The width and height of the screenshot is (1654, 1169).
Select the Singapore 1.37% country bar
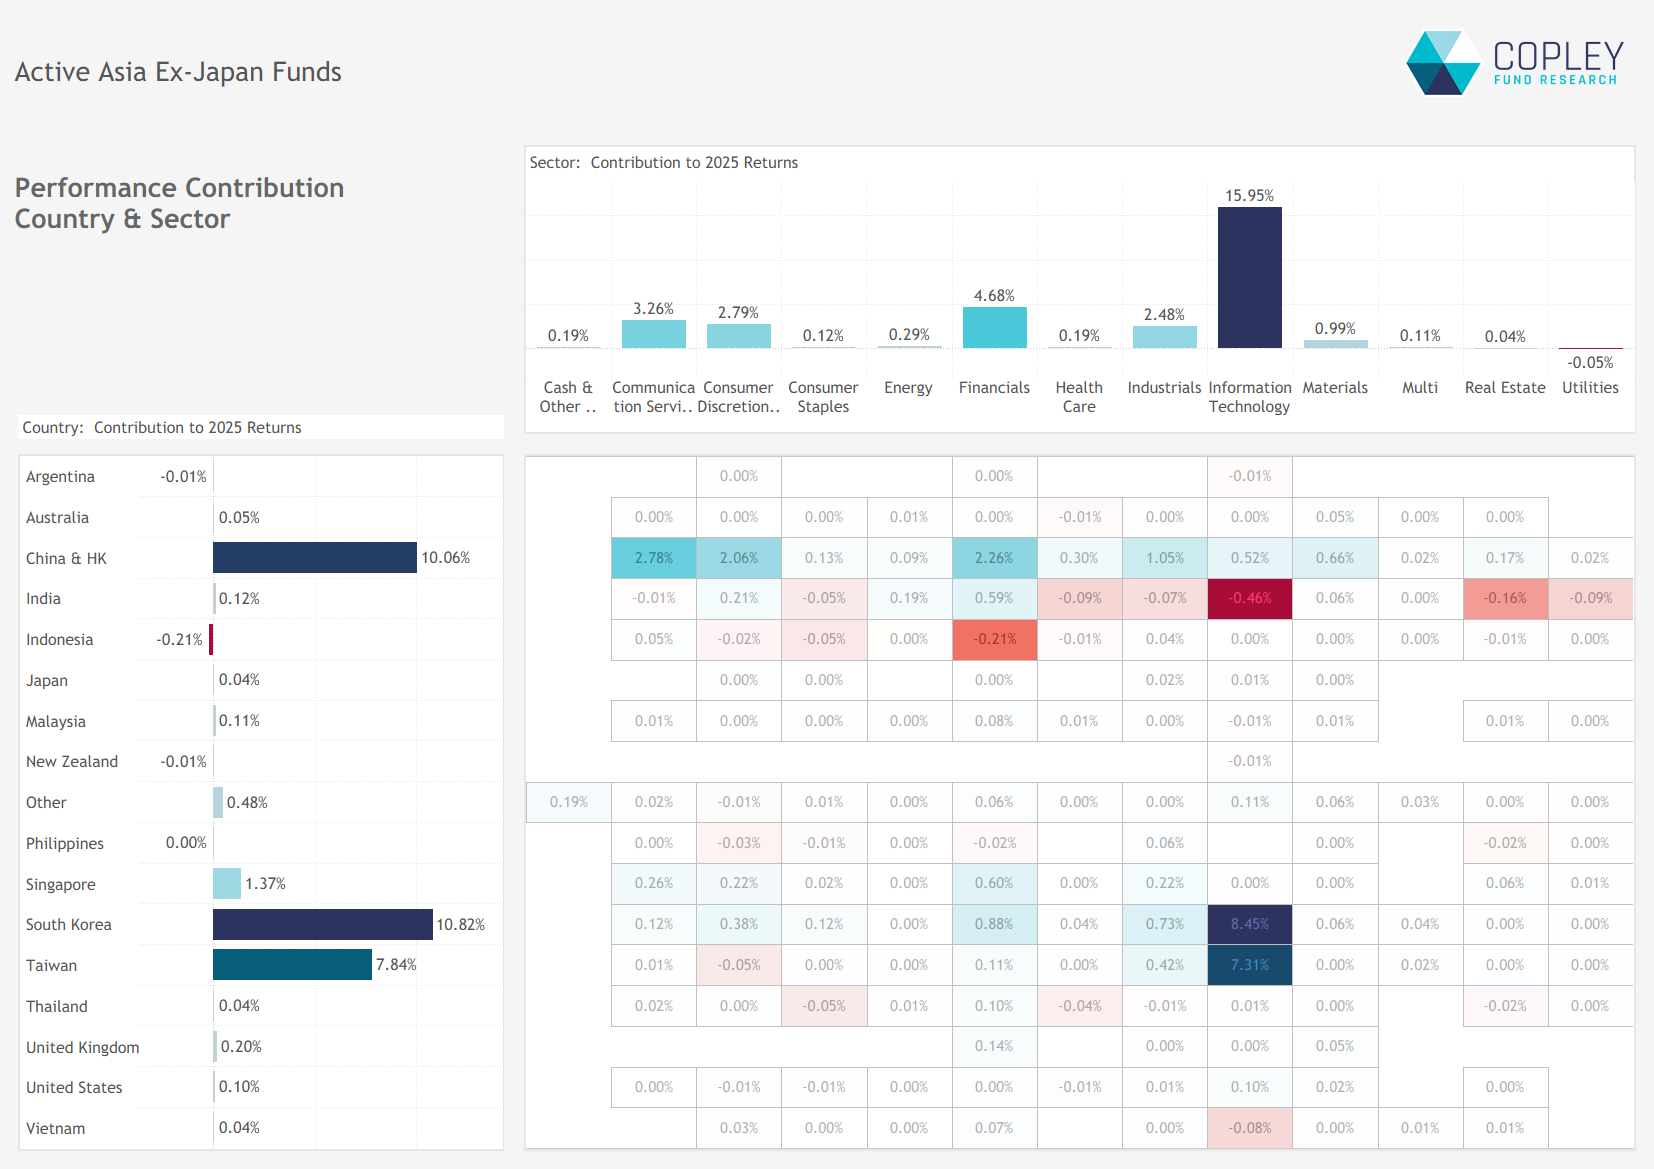click(x=227, y=884)
